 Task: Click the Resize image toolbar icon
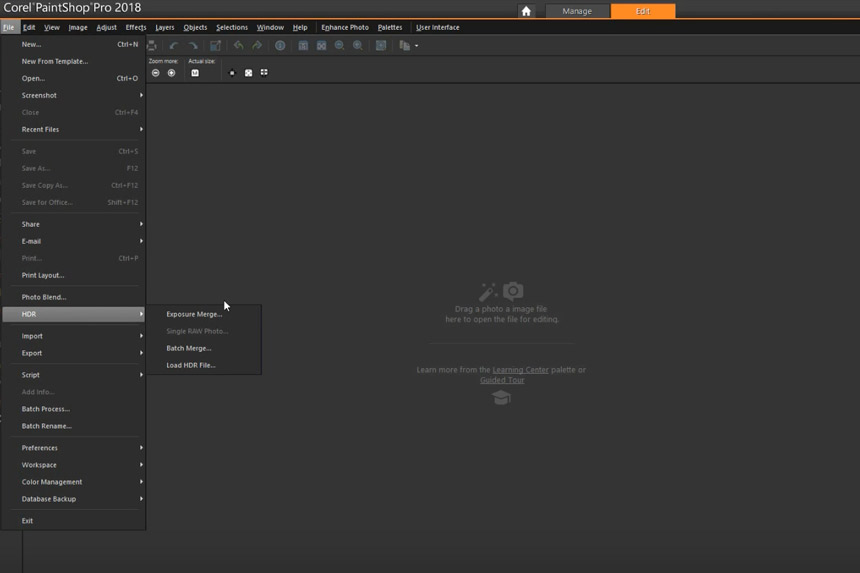216,46
